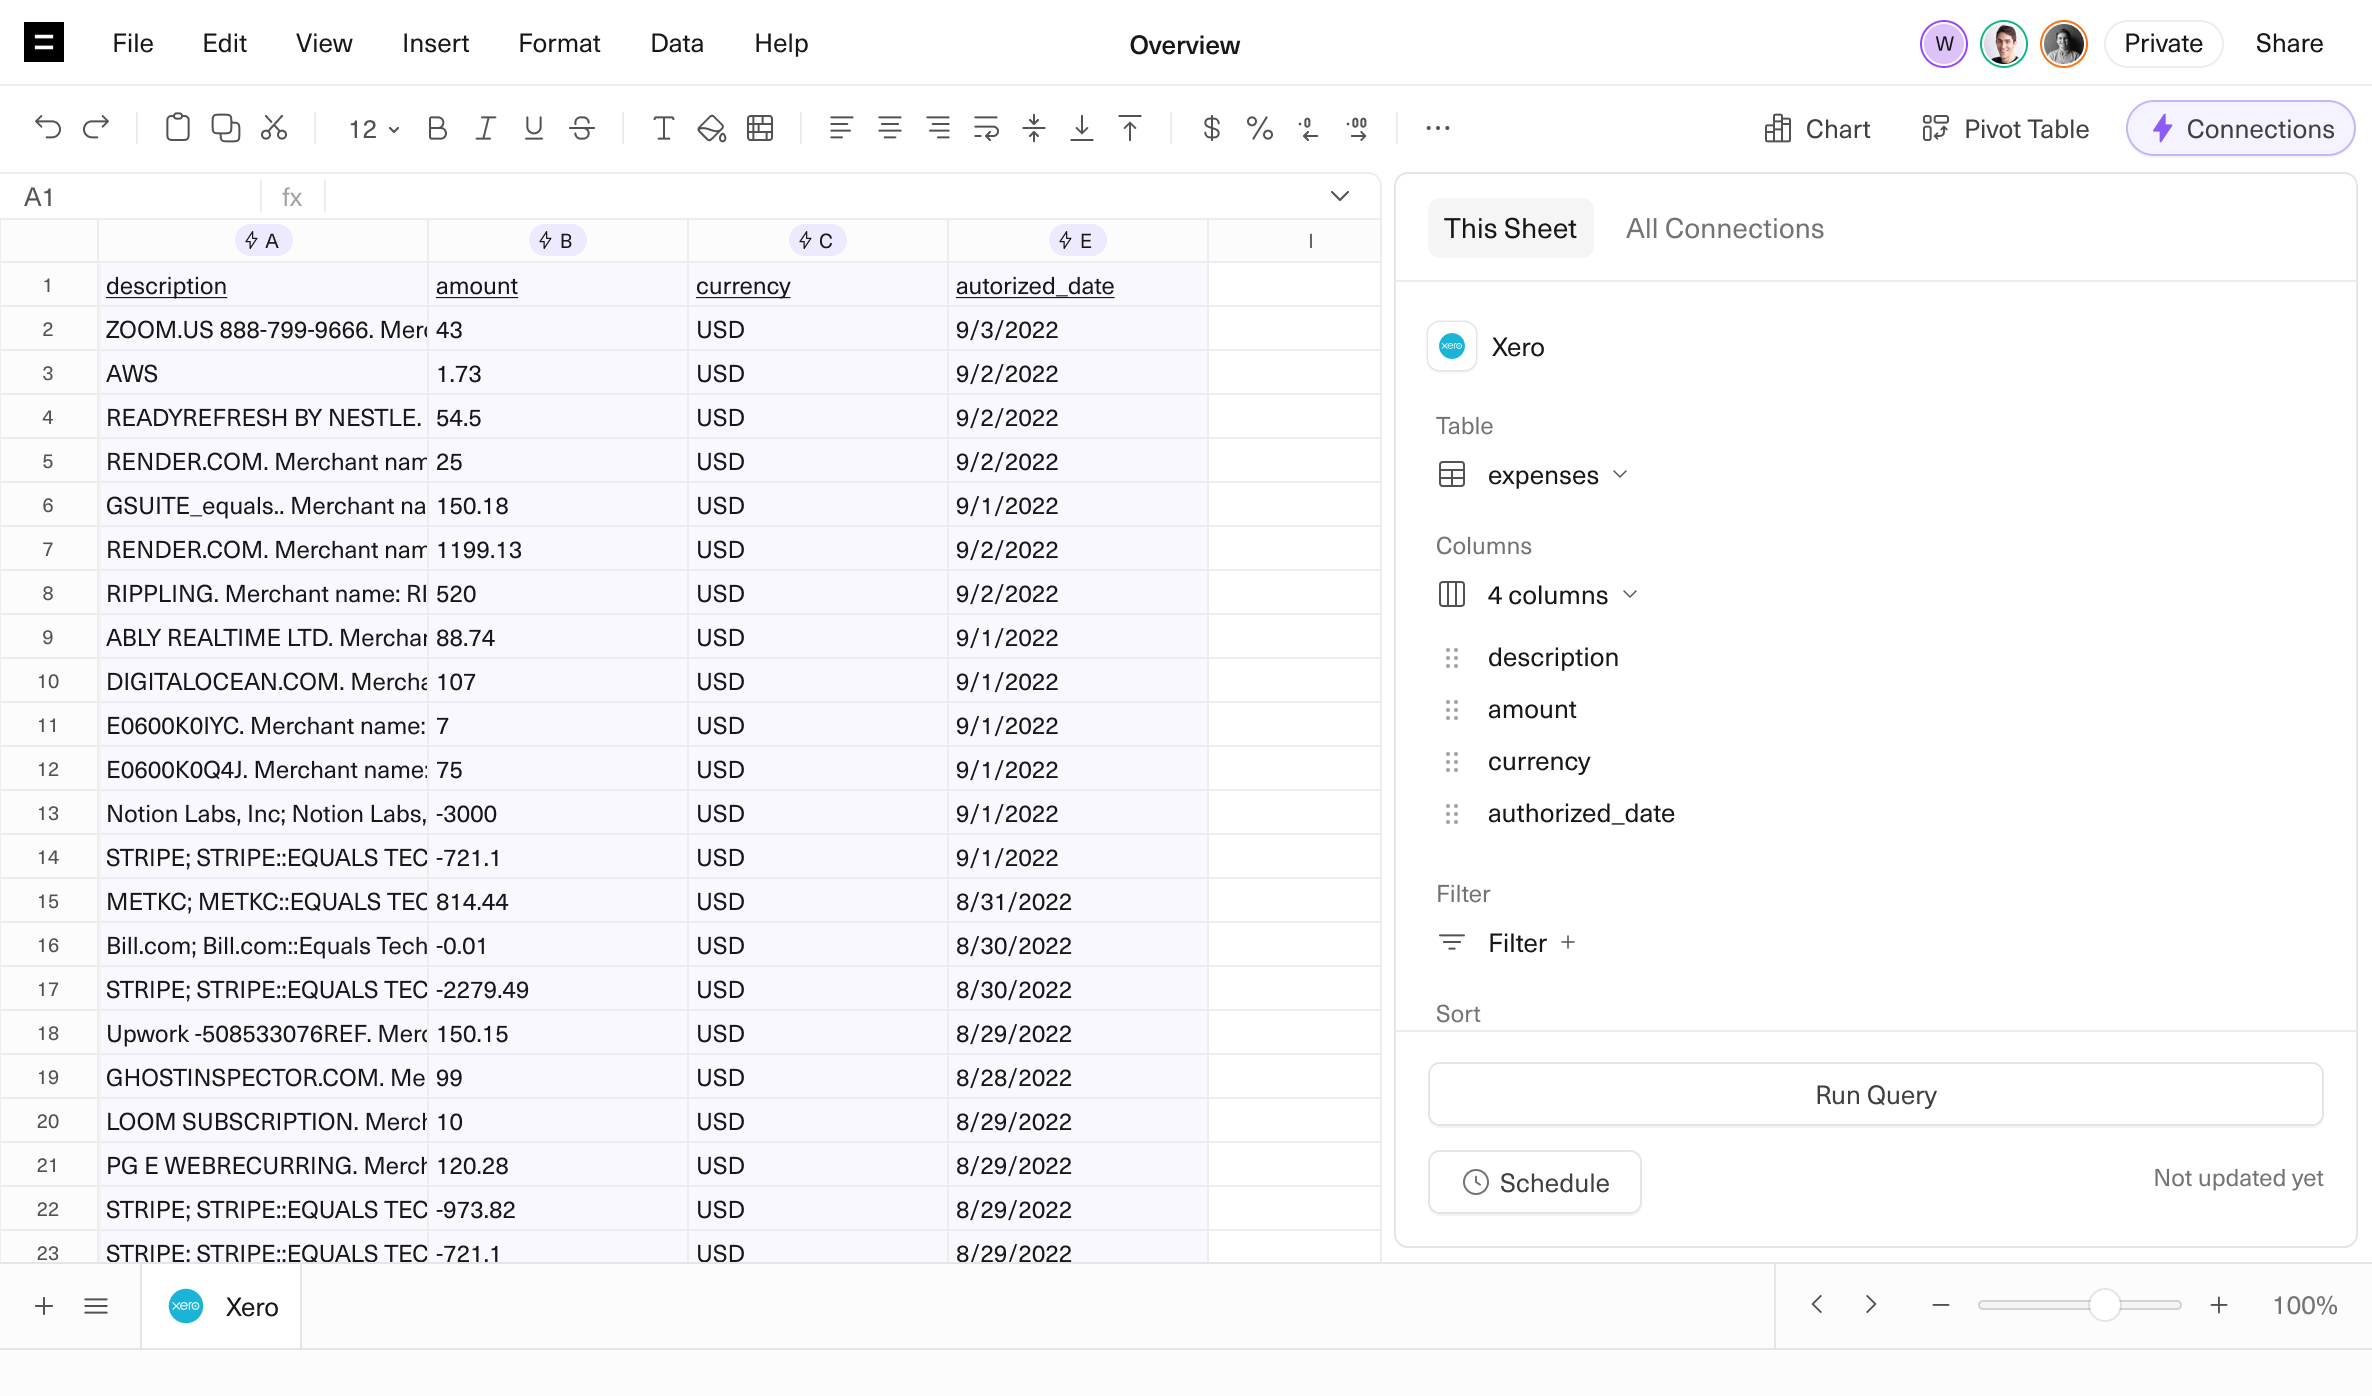
Task: Open the Format menu
Action: coord(559,43)
